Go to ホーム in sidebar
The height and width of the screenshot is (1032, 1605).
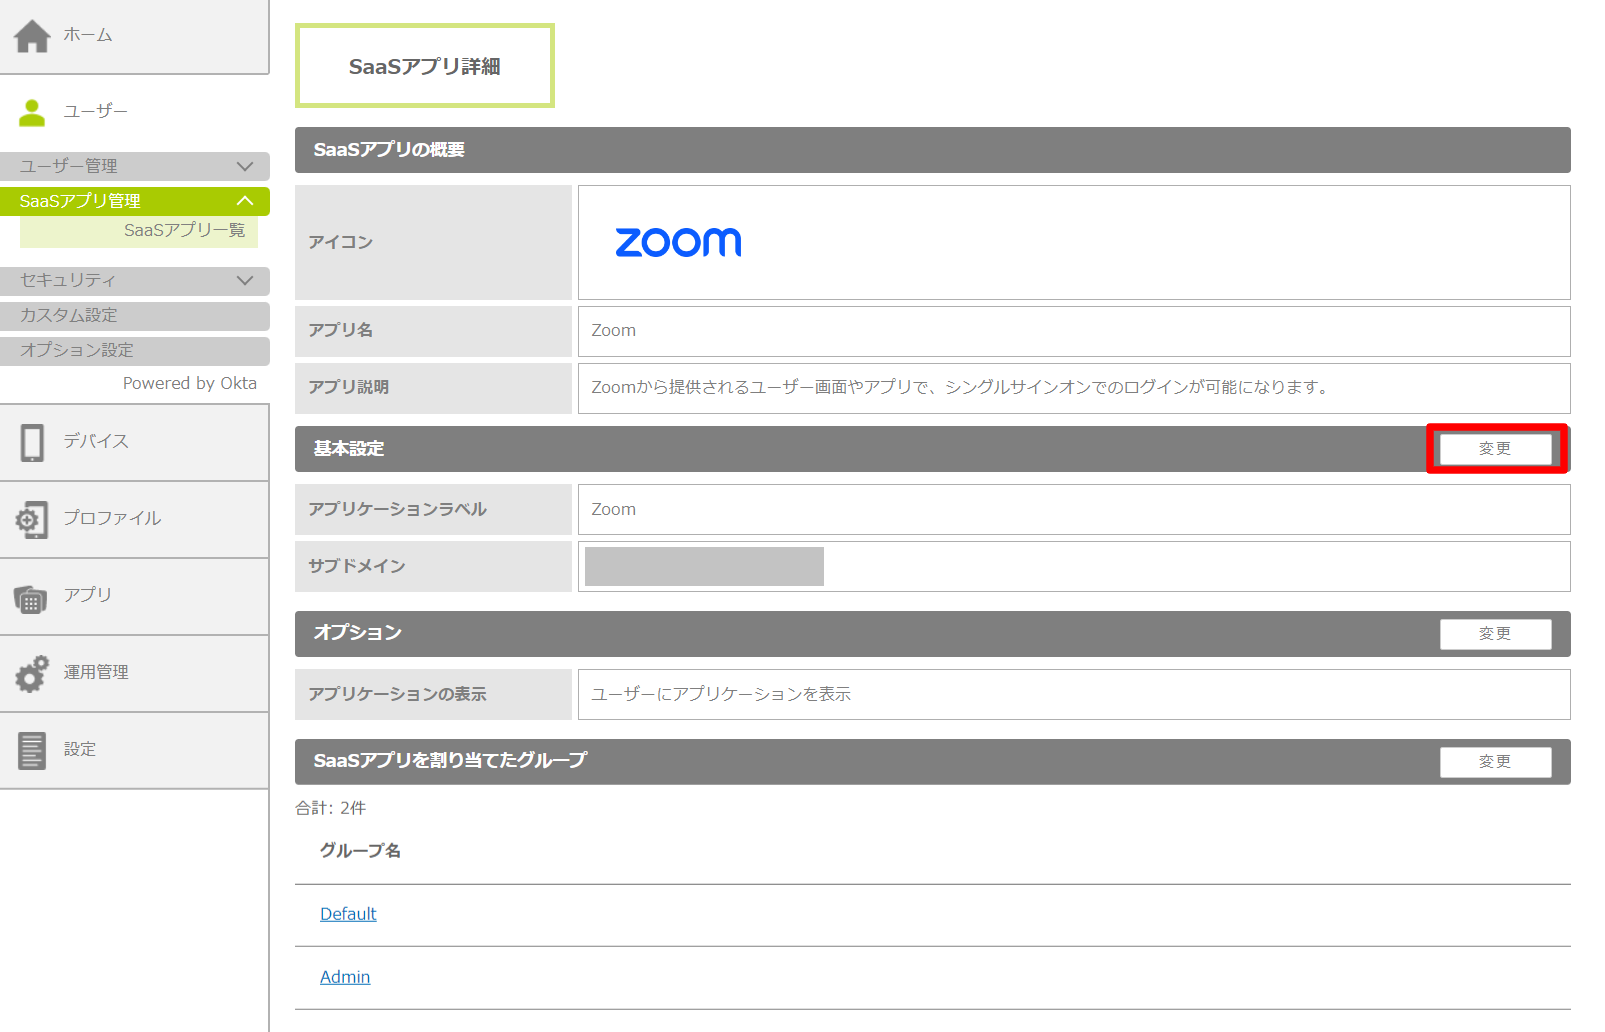point(88,35)
